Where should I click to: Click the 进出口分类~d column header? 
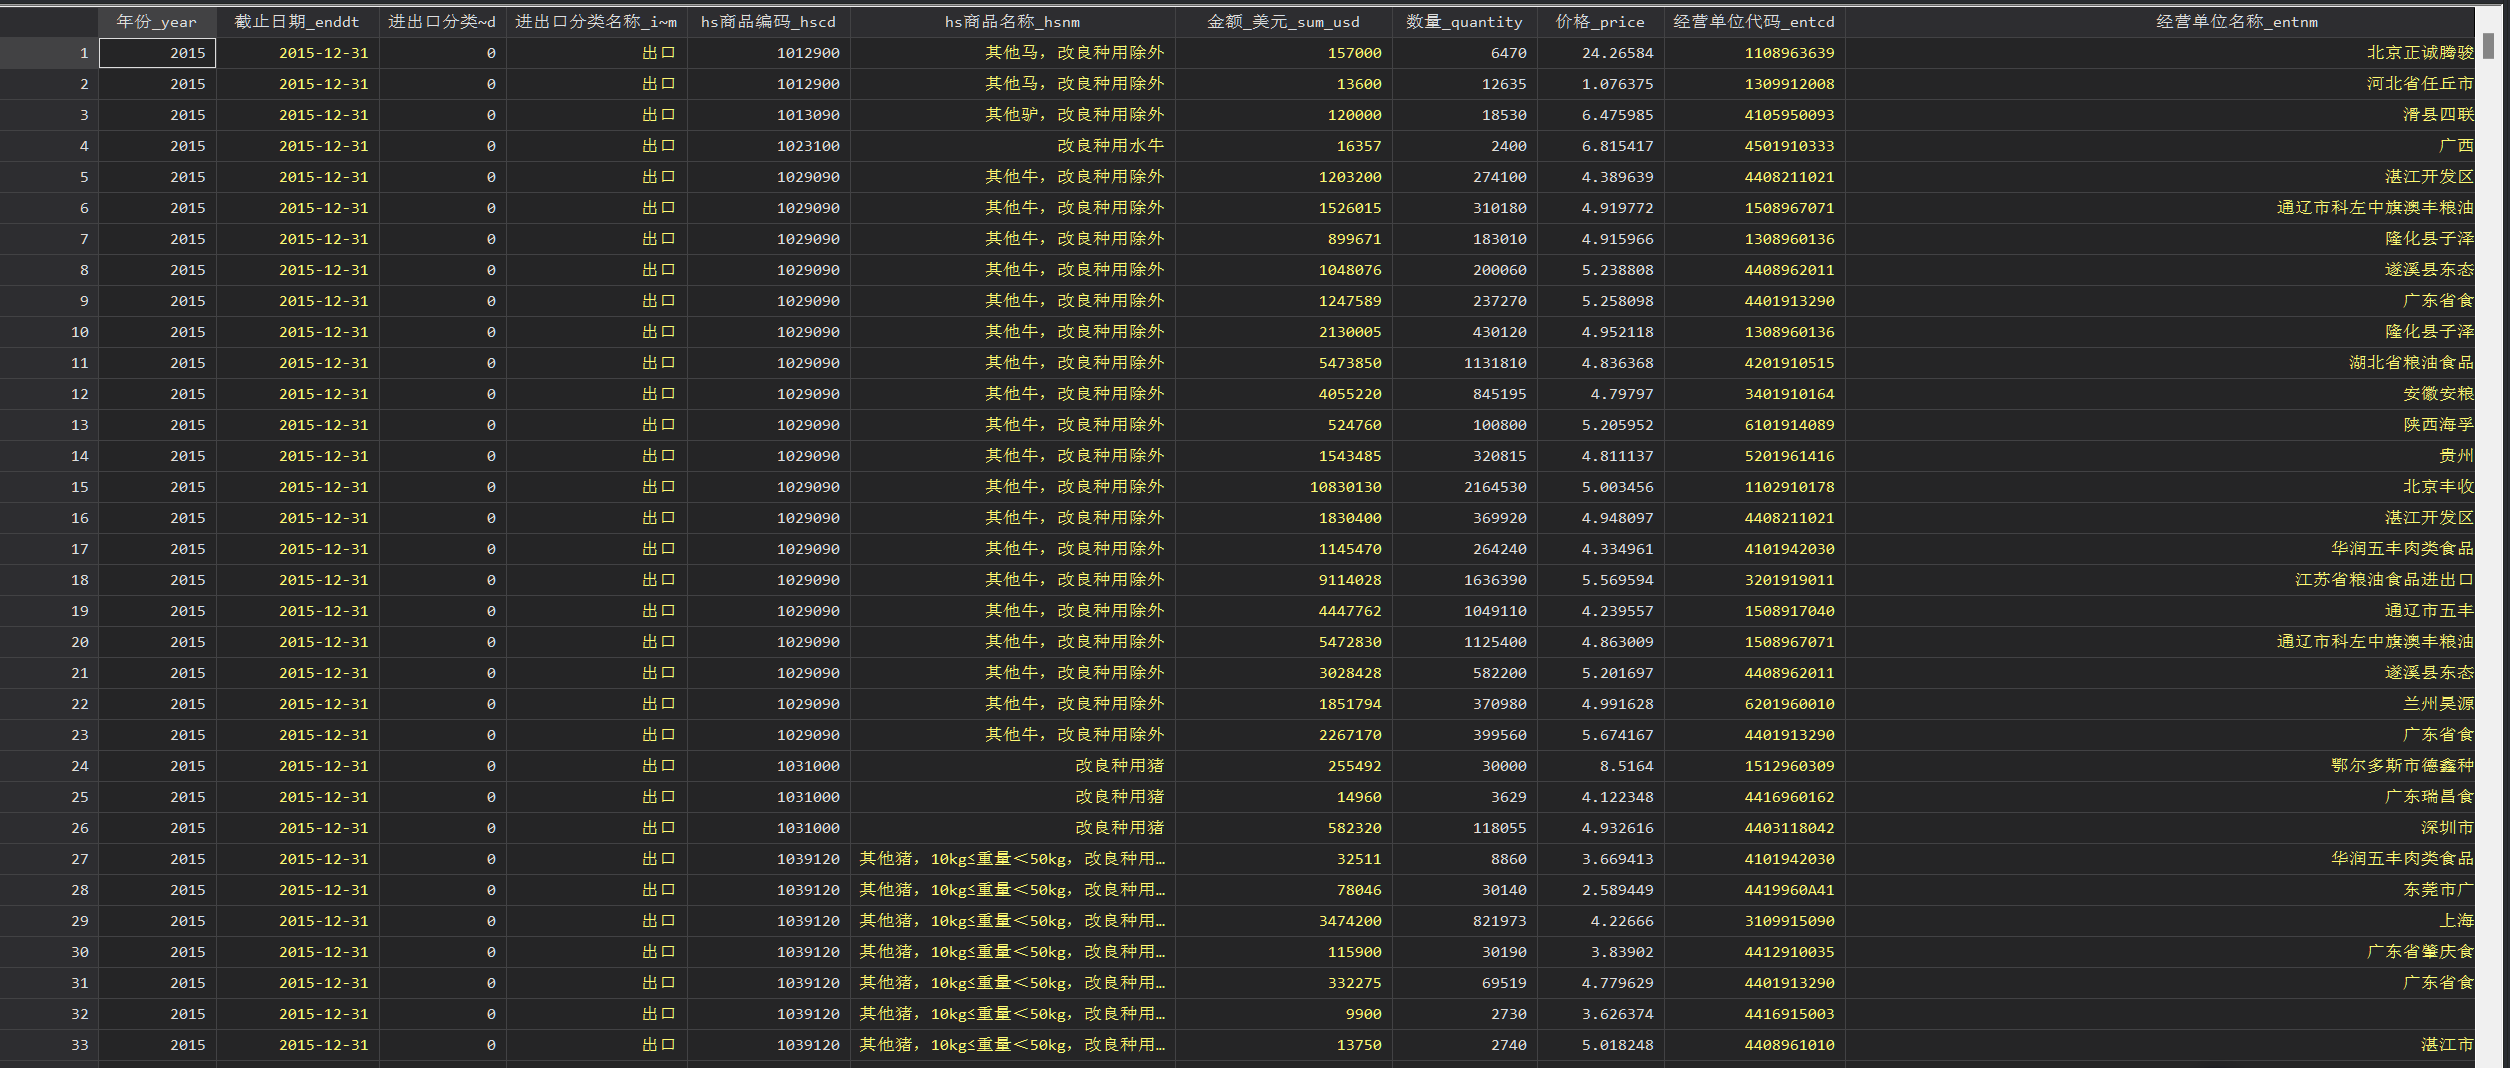[x=442, y=22]
